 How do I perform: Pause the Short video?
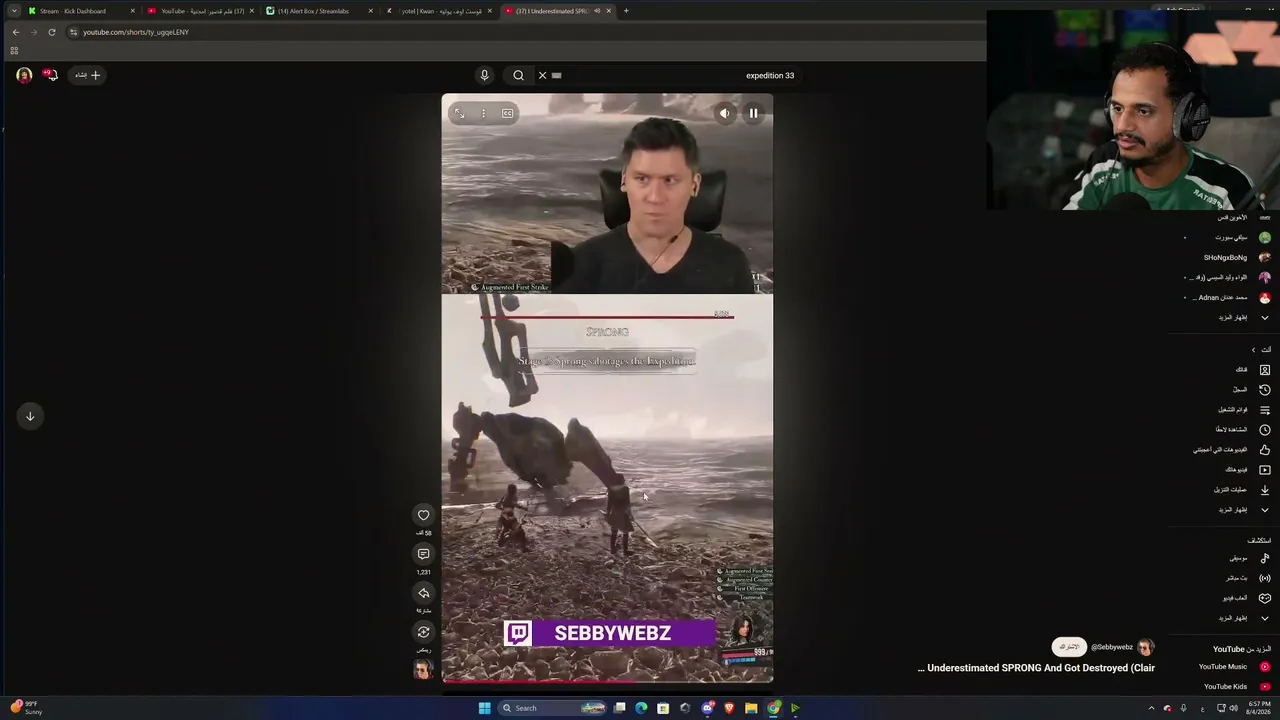[753, 113]
